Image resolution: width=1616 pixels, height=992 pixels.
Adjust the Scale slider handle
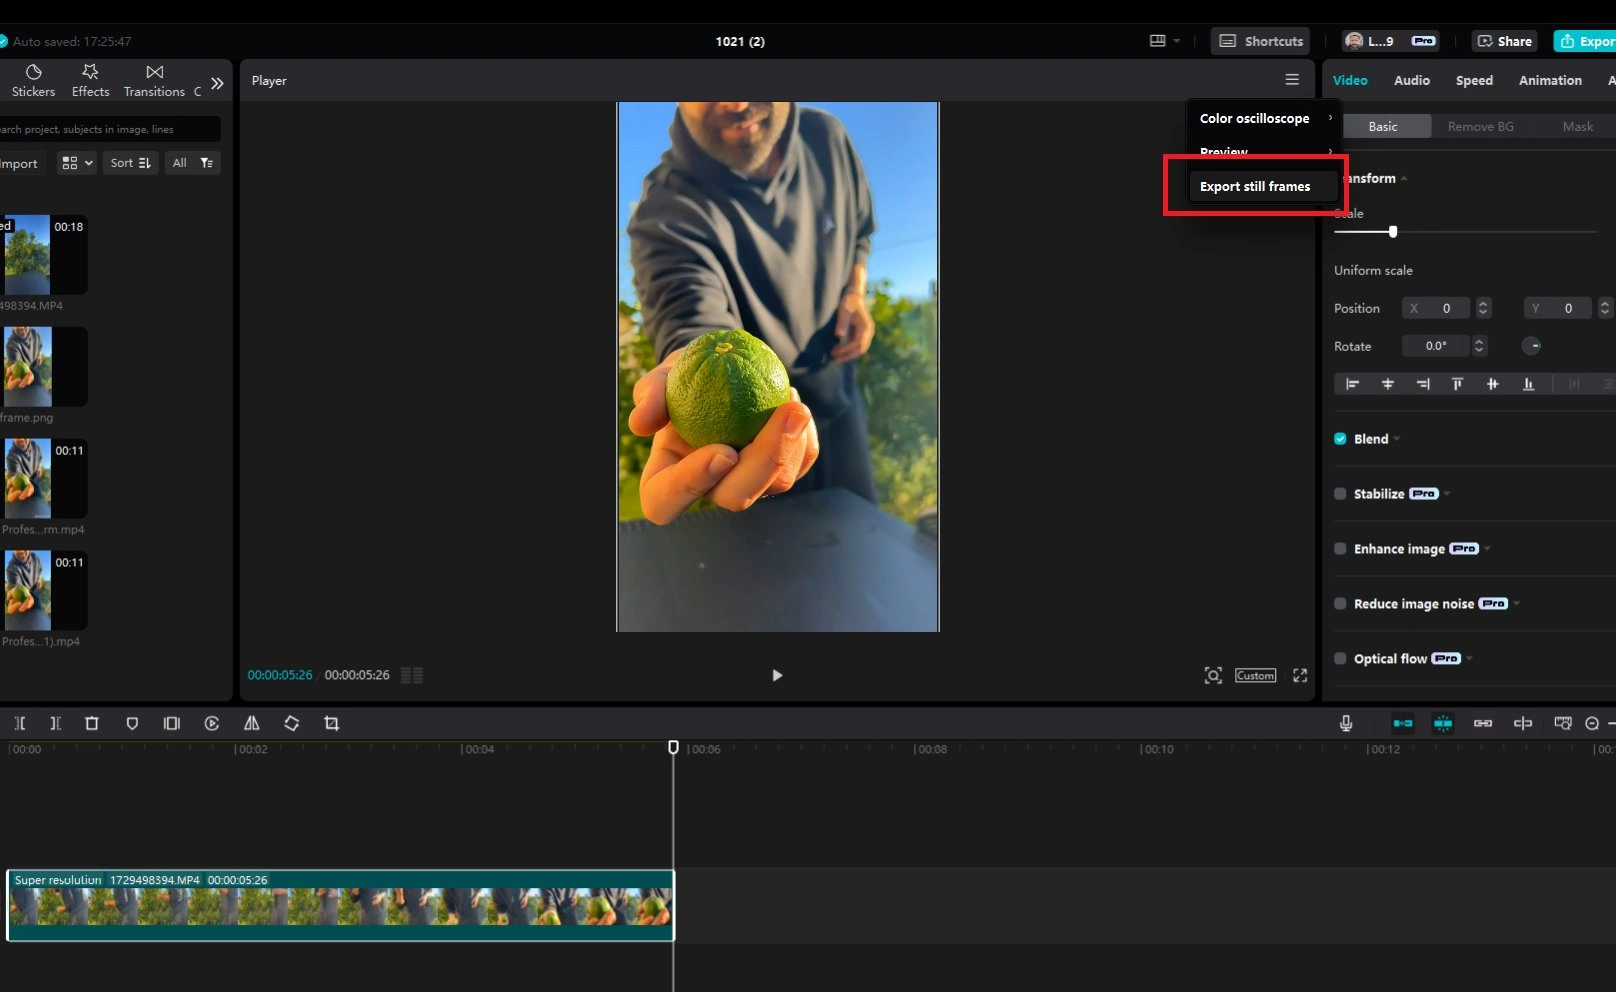1393,232
